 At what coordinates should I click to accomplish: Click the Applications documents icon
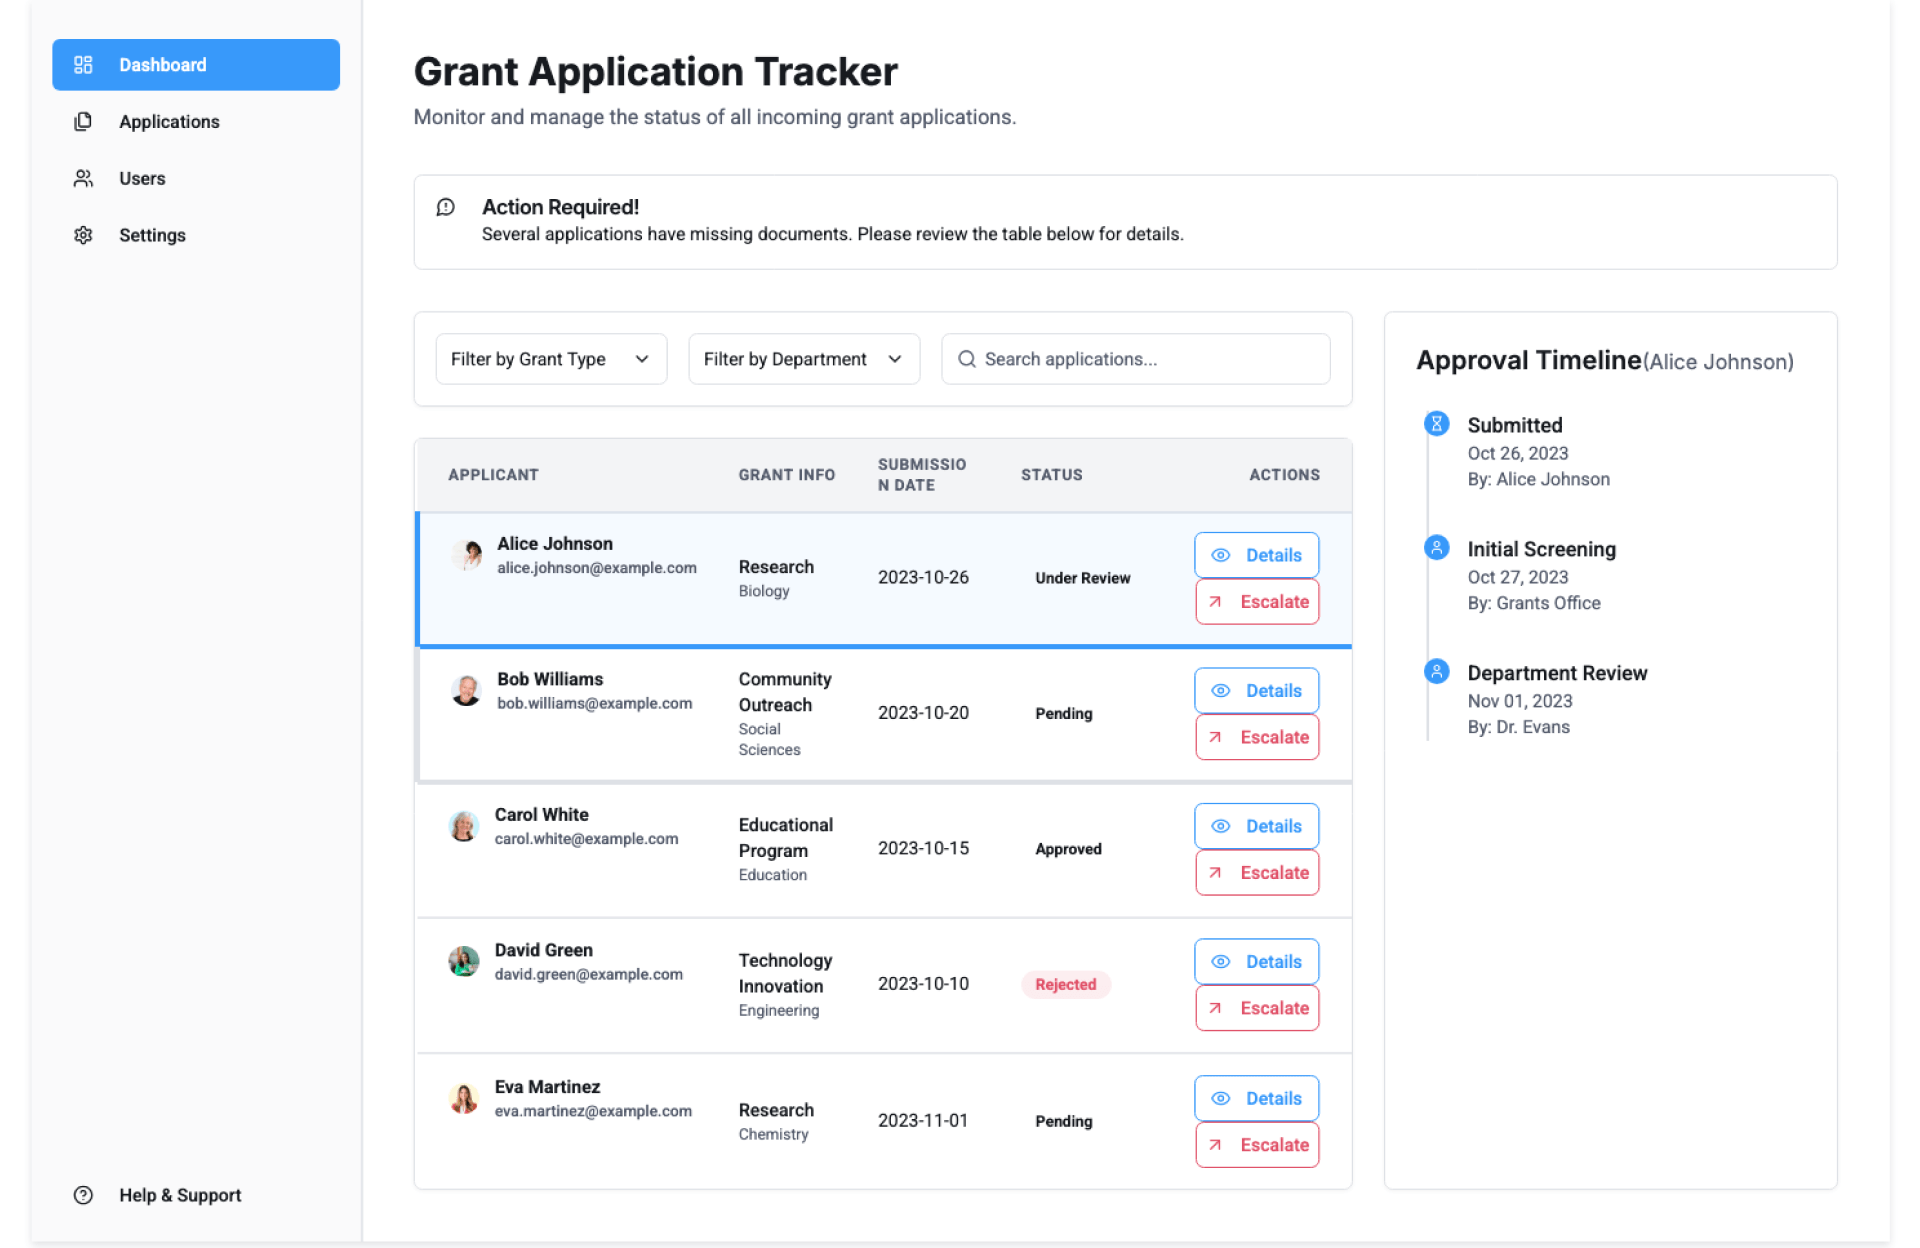click(x=83, y=122)
